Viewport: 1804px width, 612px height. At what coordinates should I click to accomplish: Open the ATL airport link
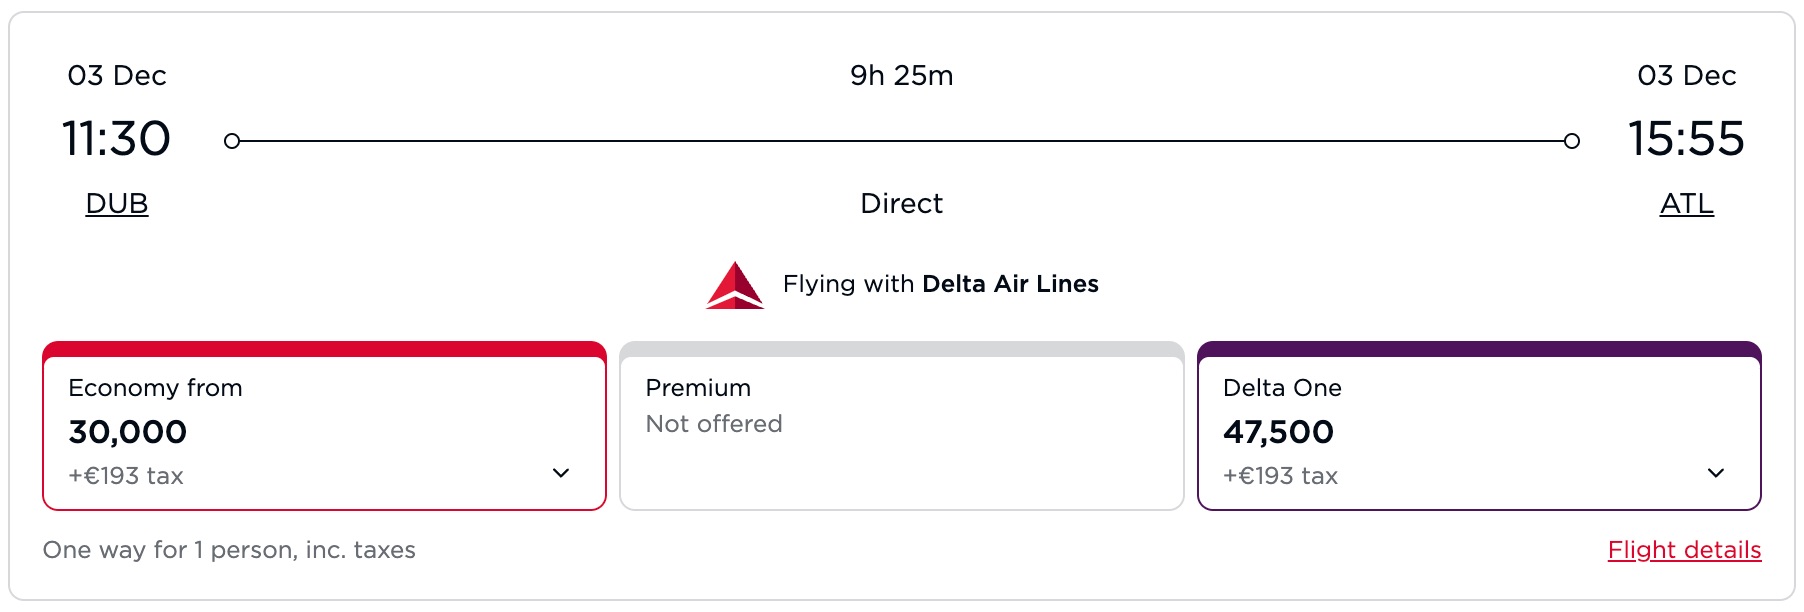point(1687,203)
